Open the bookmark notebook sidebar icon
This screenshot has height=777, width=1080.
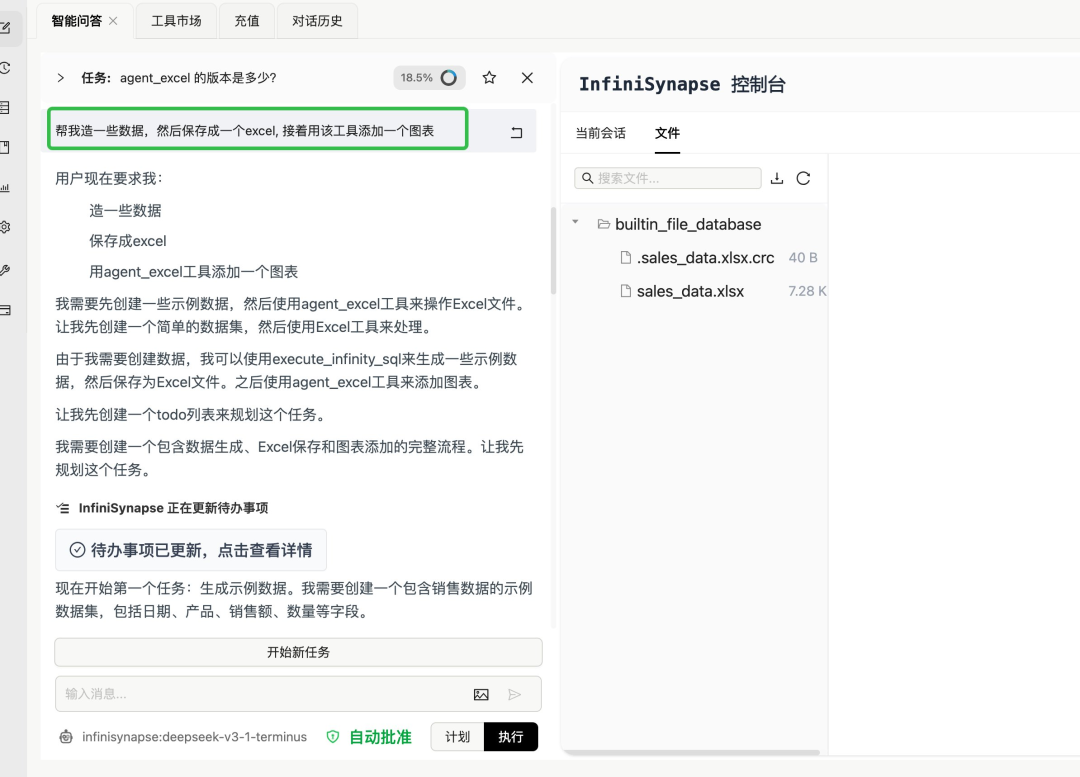coord(5,147)
